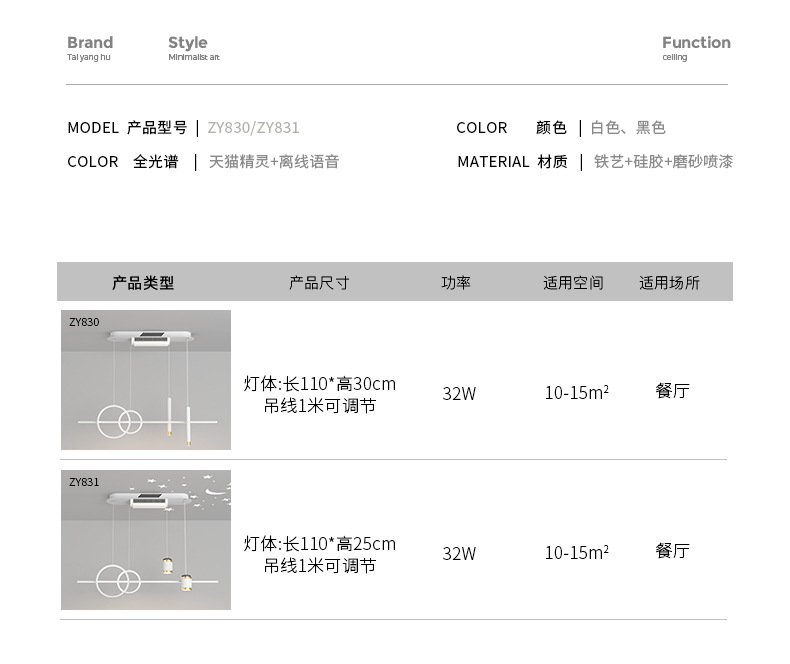Click the MATERIAL 材质 label
Screen dimensions: 790x664
pos(512,162)
